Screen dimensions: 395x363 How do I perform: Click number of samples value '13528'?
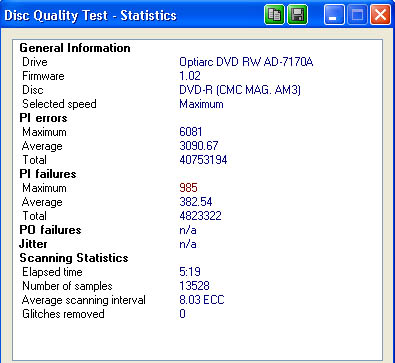click(194, 286)
